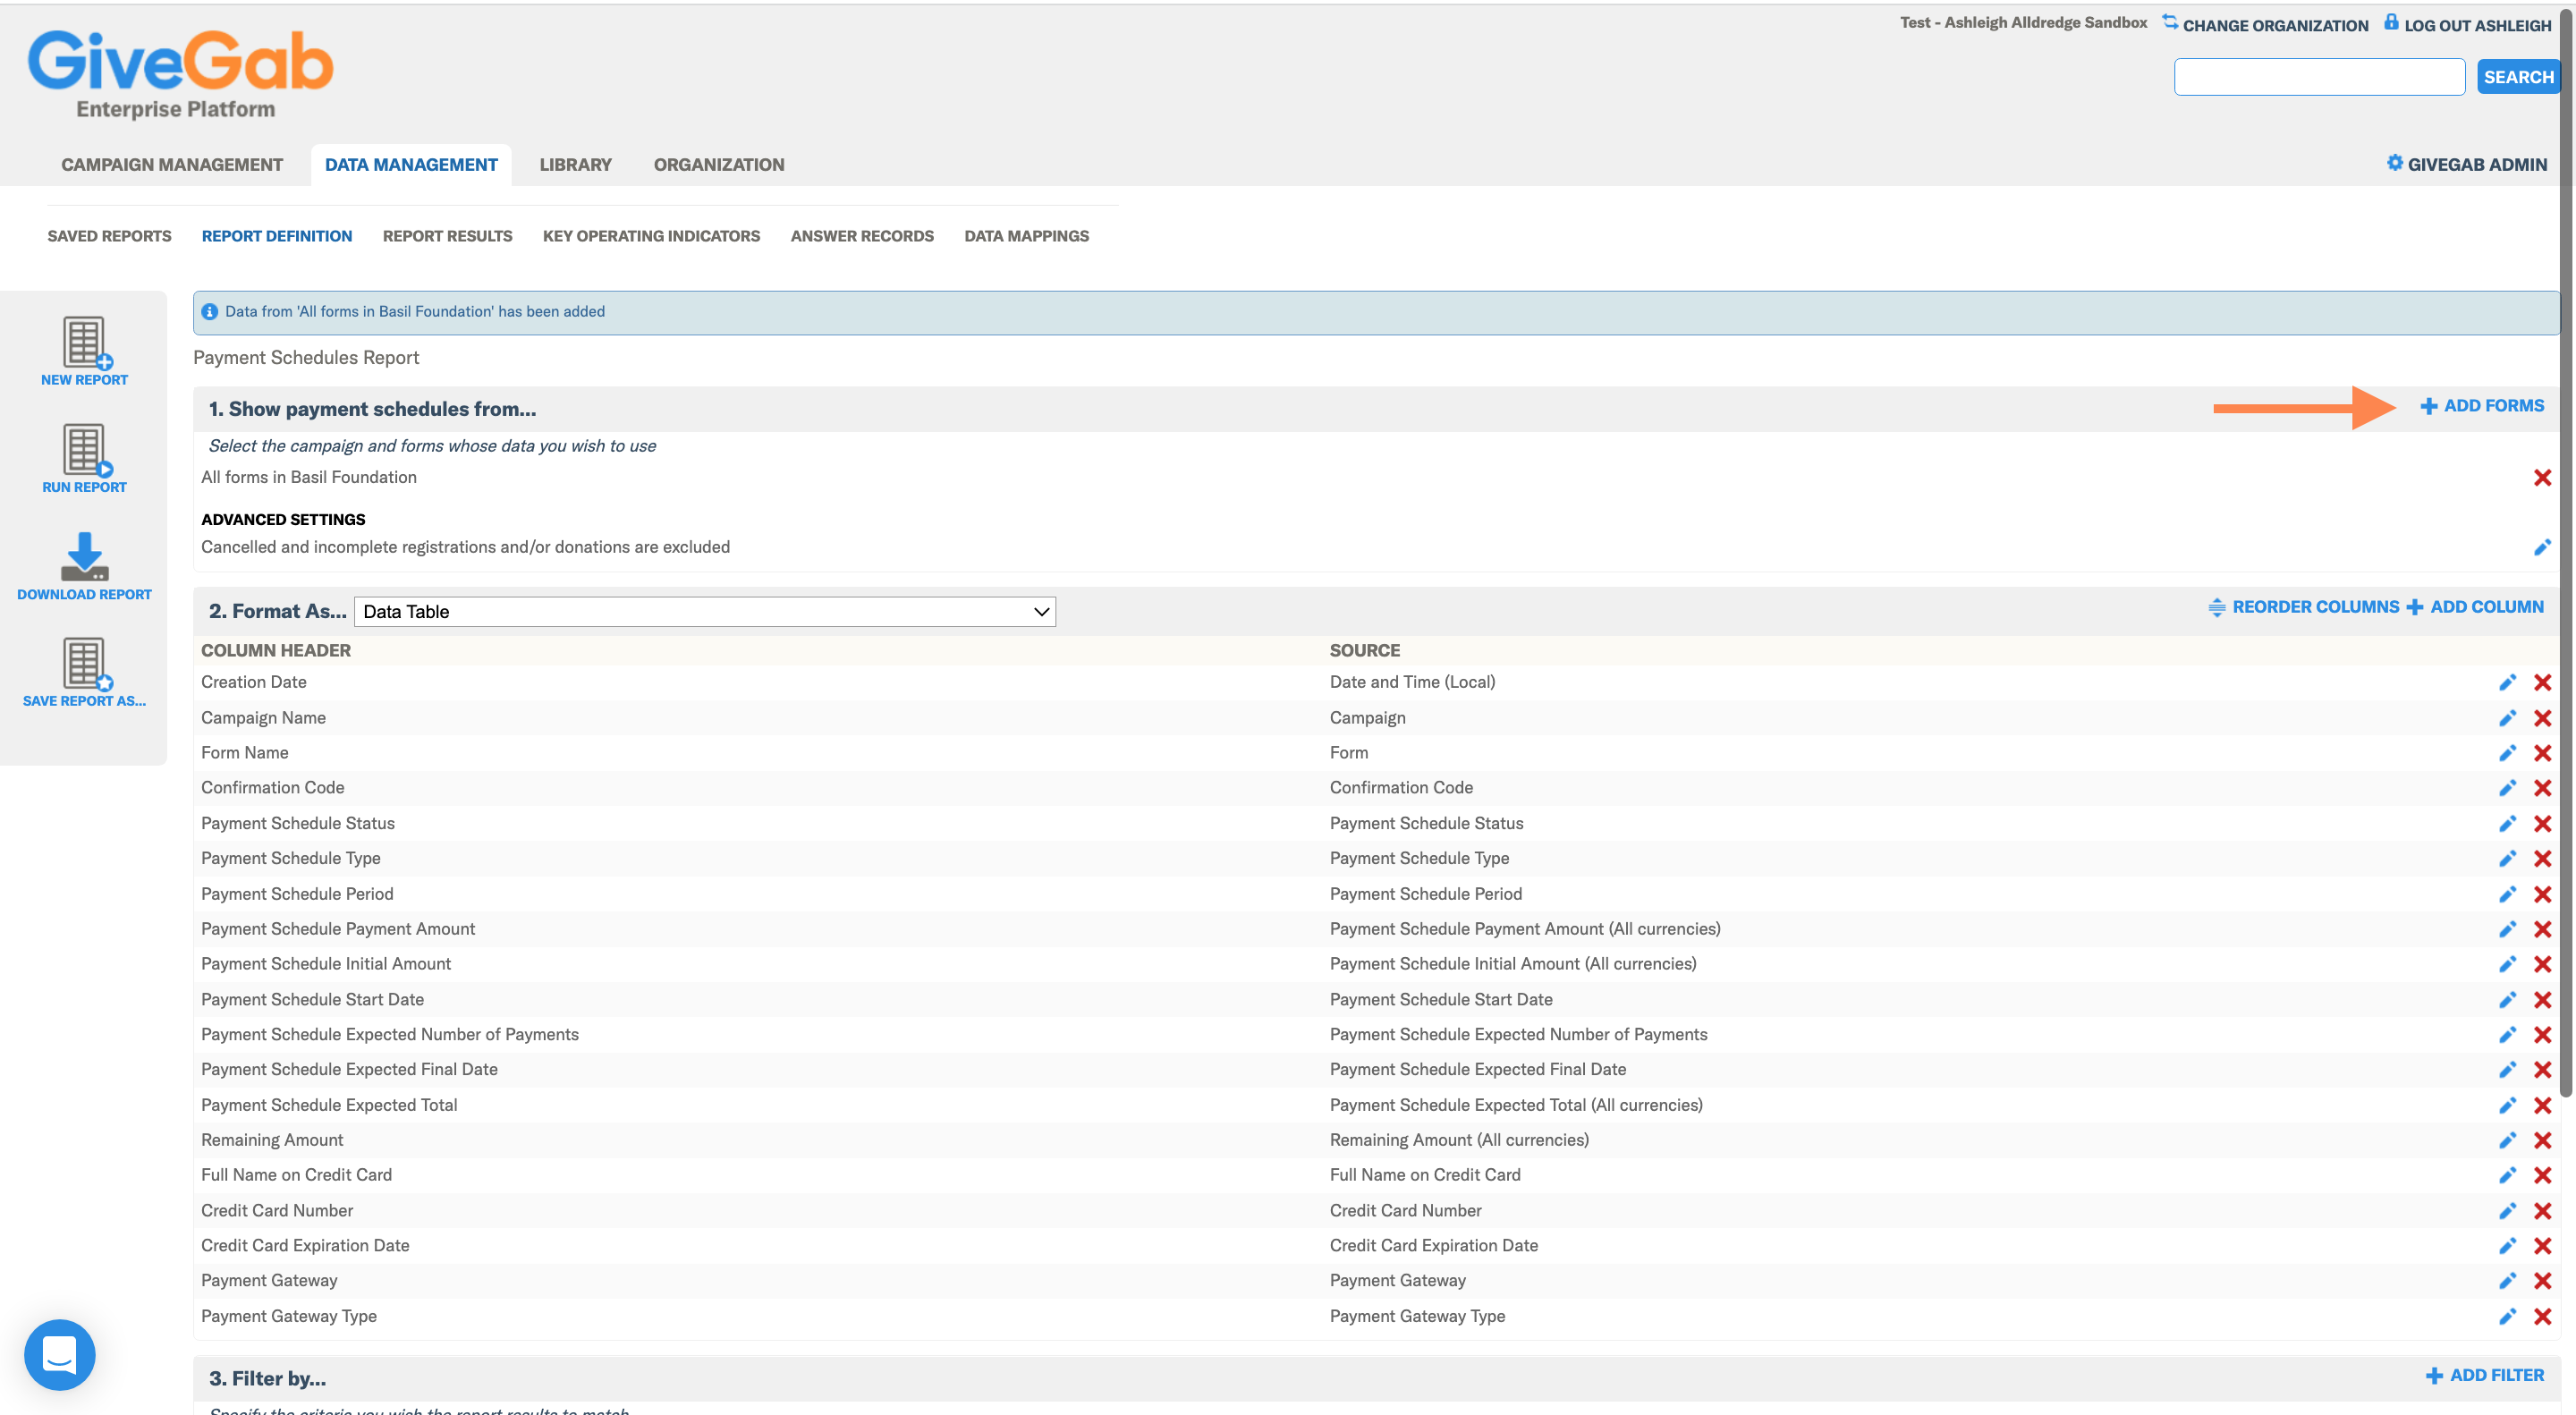The width and height of the screenshot is (2576, 1415).
Task: Edit the Payment Schedule Payment Amount column
Action: pyautogui.click(x=2507, y=929)
